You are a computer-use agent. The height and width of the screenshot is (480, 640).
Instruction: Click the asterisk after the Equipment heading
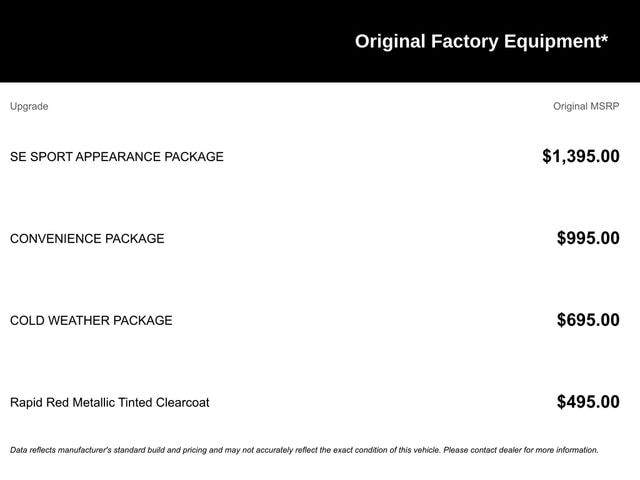point(603,39)
